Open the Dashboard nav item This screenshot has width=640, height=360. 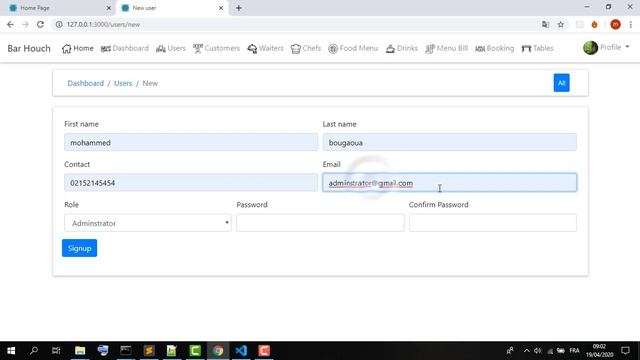tap(124, 48)
